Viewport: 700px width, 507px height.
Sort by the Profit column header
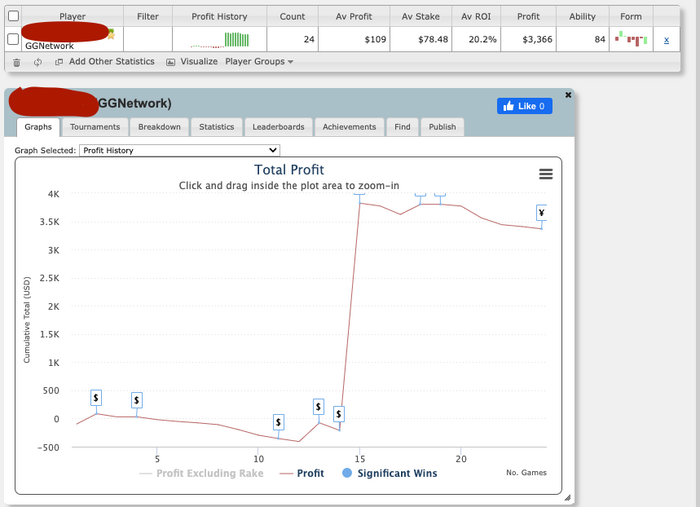(x=528, y=17)
